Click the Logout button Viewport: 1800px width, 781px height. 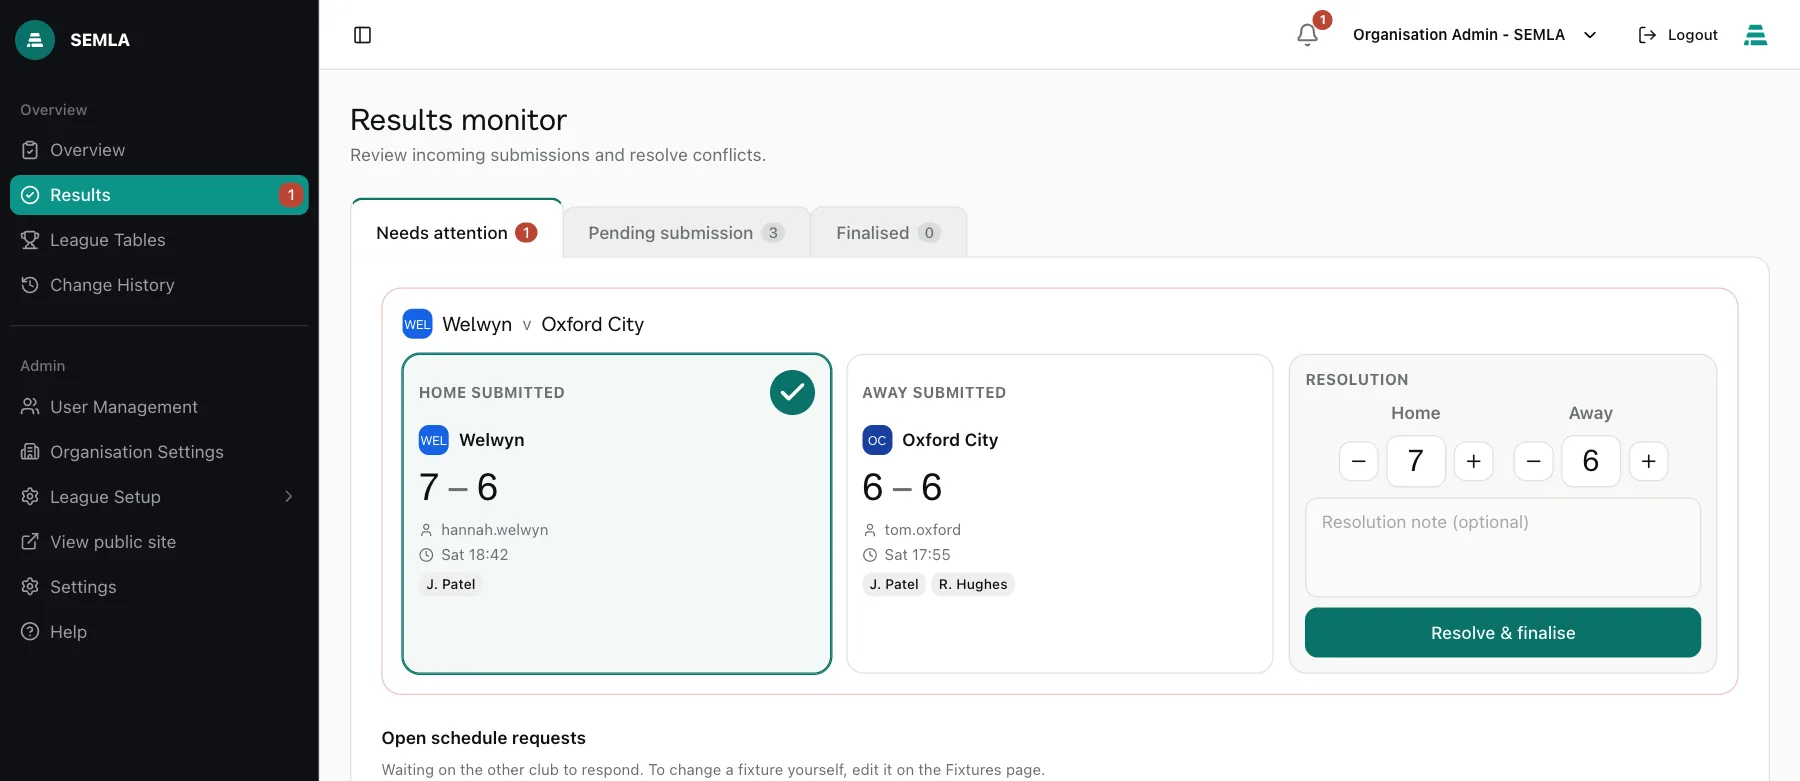(x=1678, y=35)
